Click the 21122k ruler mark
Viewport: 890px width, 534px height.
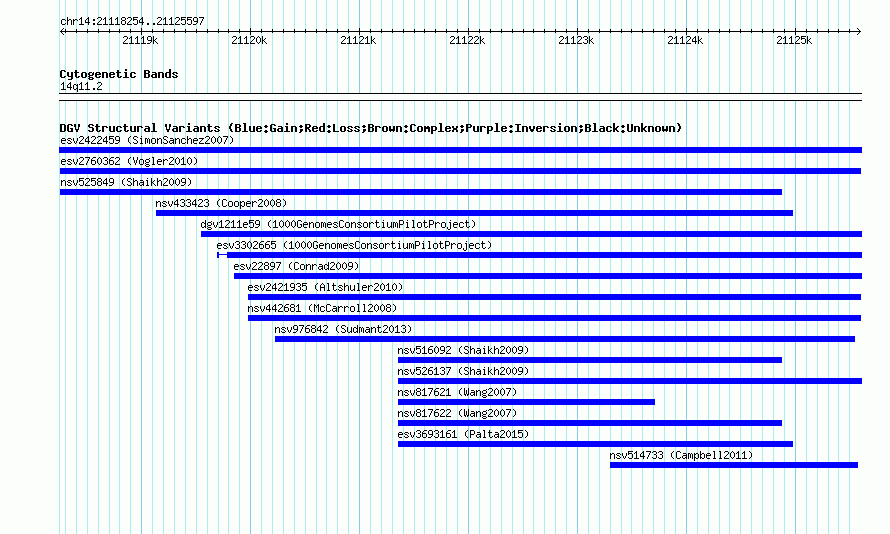467,40
